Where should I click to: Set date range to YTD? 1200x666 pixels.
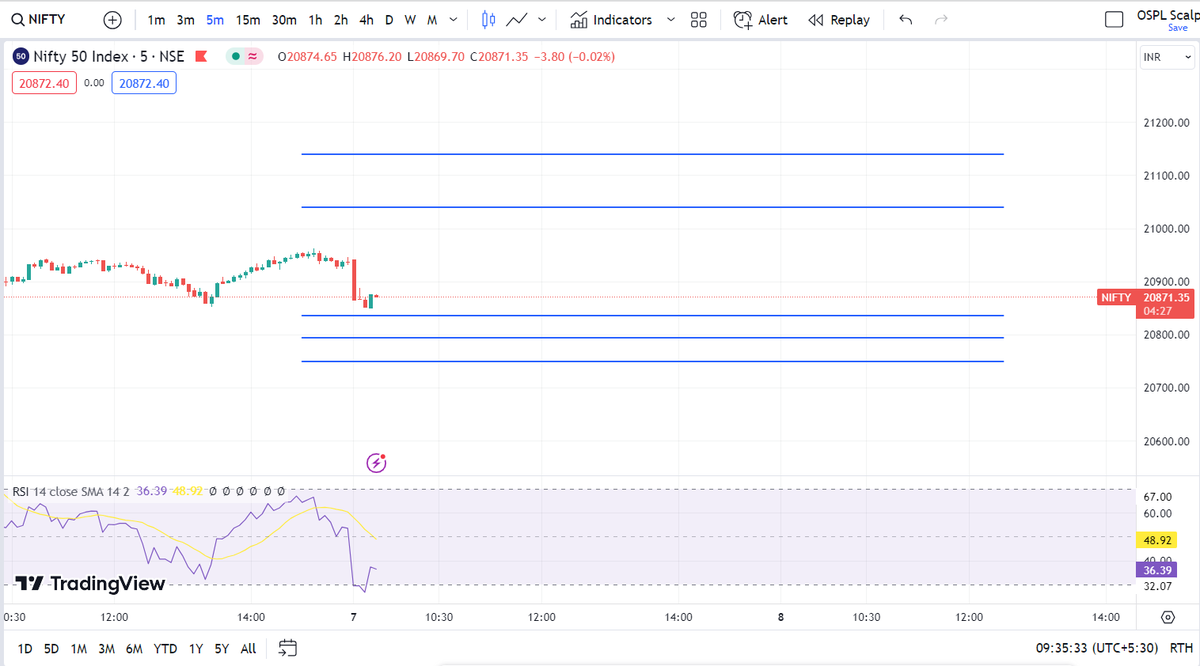(x=166, y=649)
